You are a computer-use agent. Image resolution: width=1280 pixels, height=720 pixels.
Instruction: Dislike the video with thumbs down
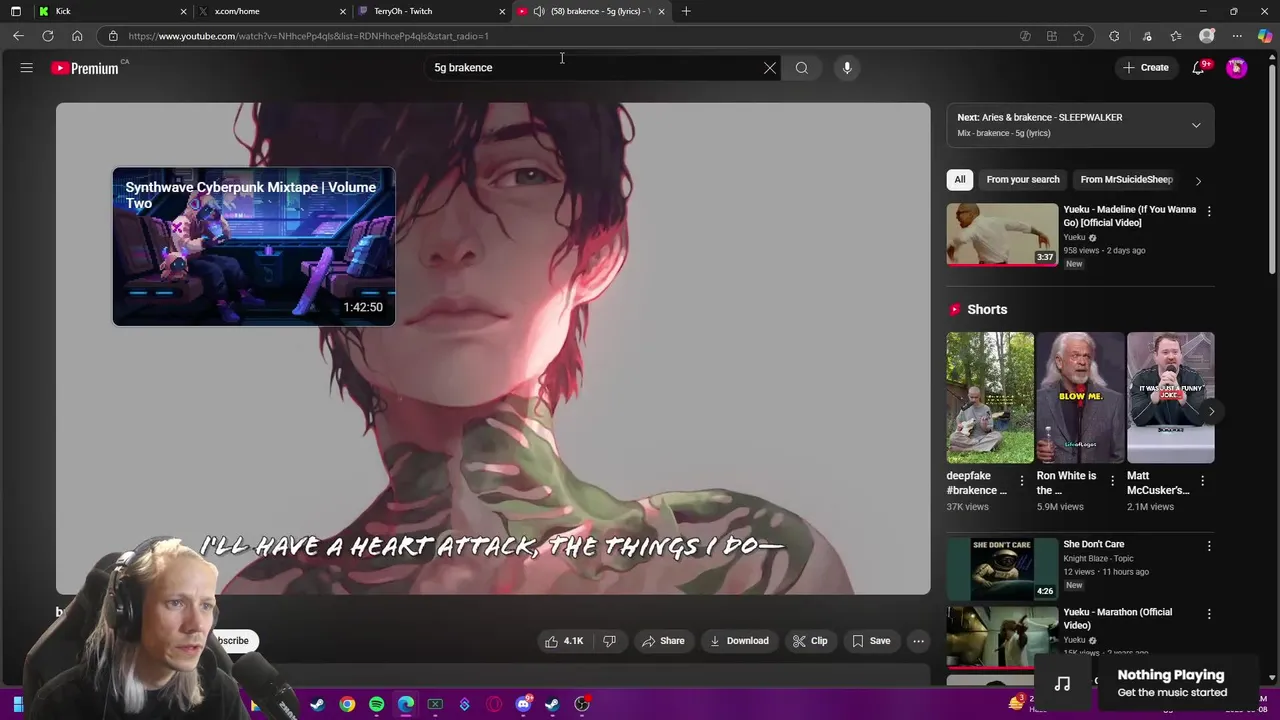pos(610,641)
